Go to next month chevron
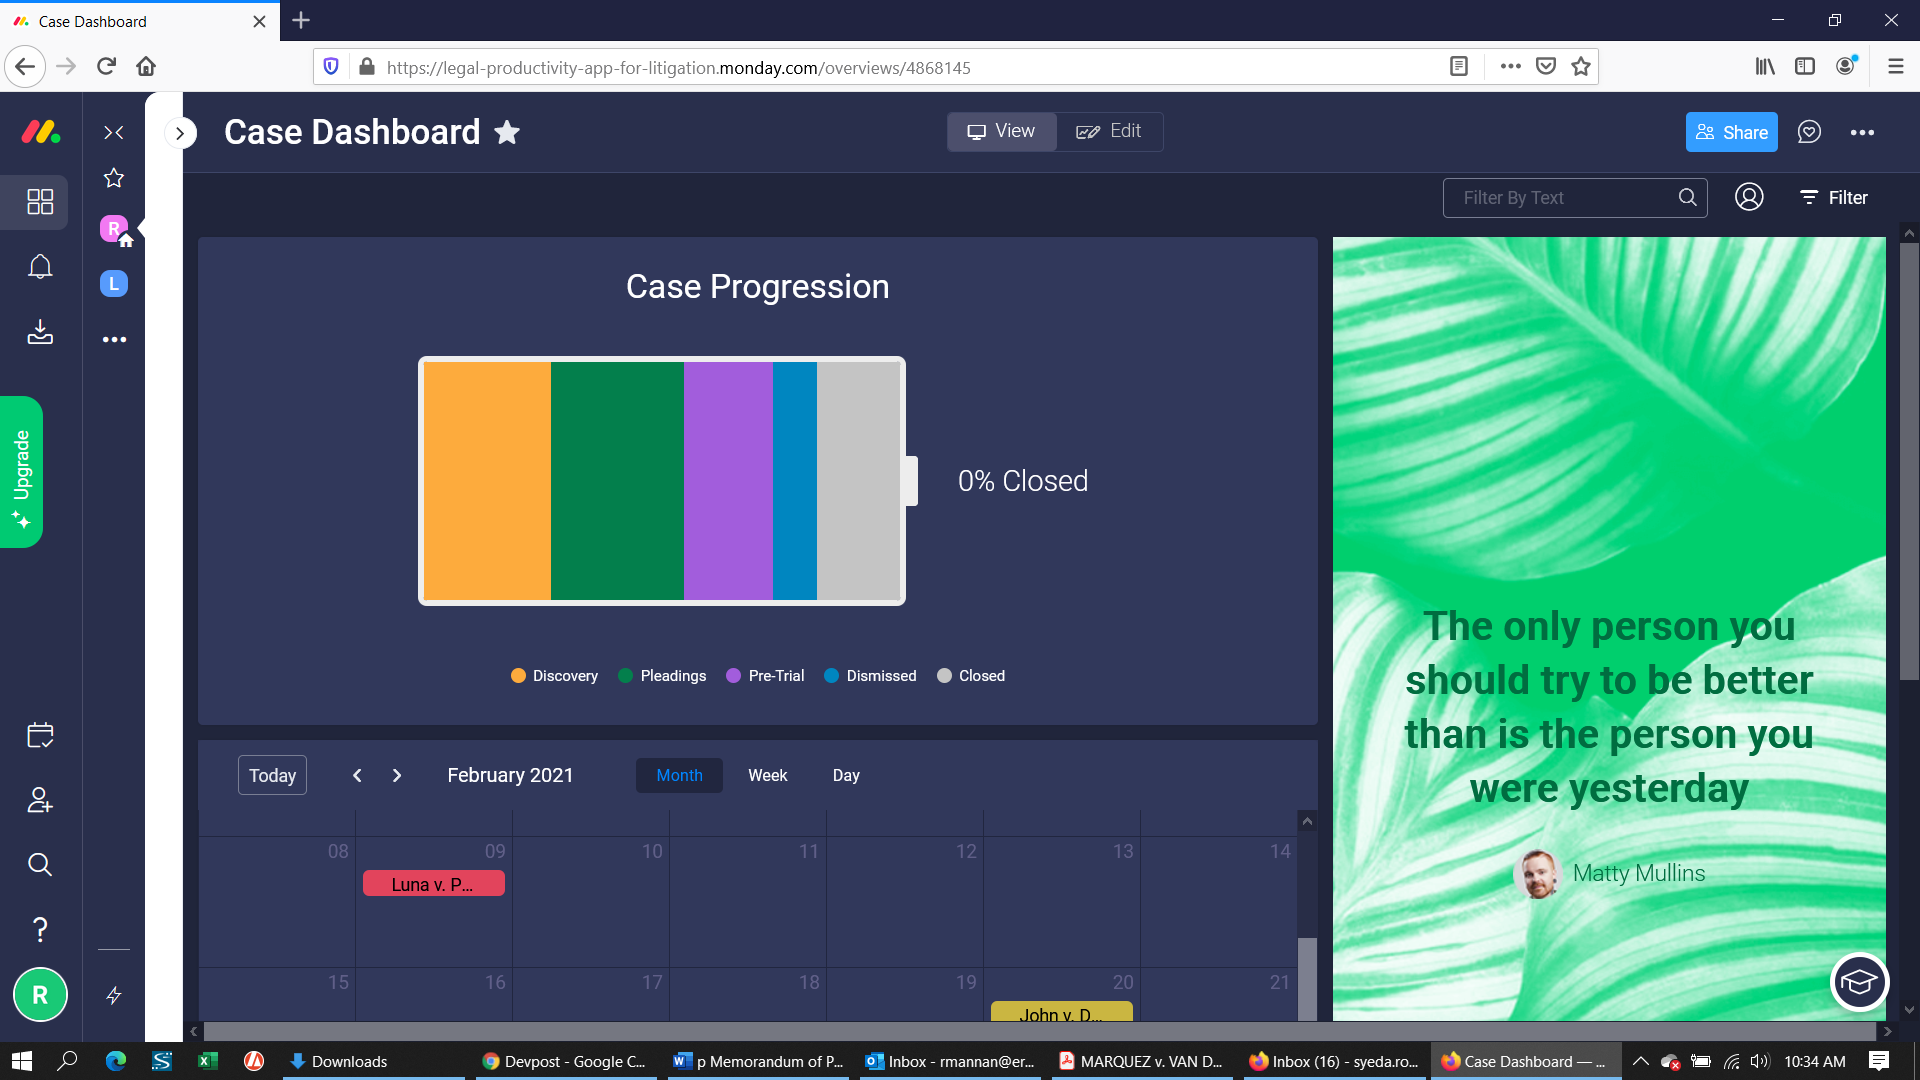The image size is (1920, 1080). click(x=397, y=775)
